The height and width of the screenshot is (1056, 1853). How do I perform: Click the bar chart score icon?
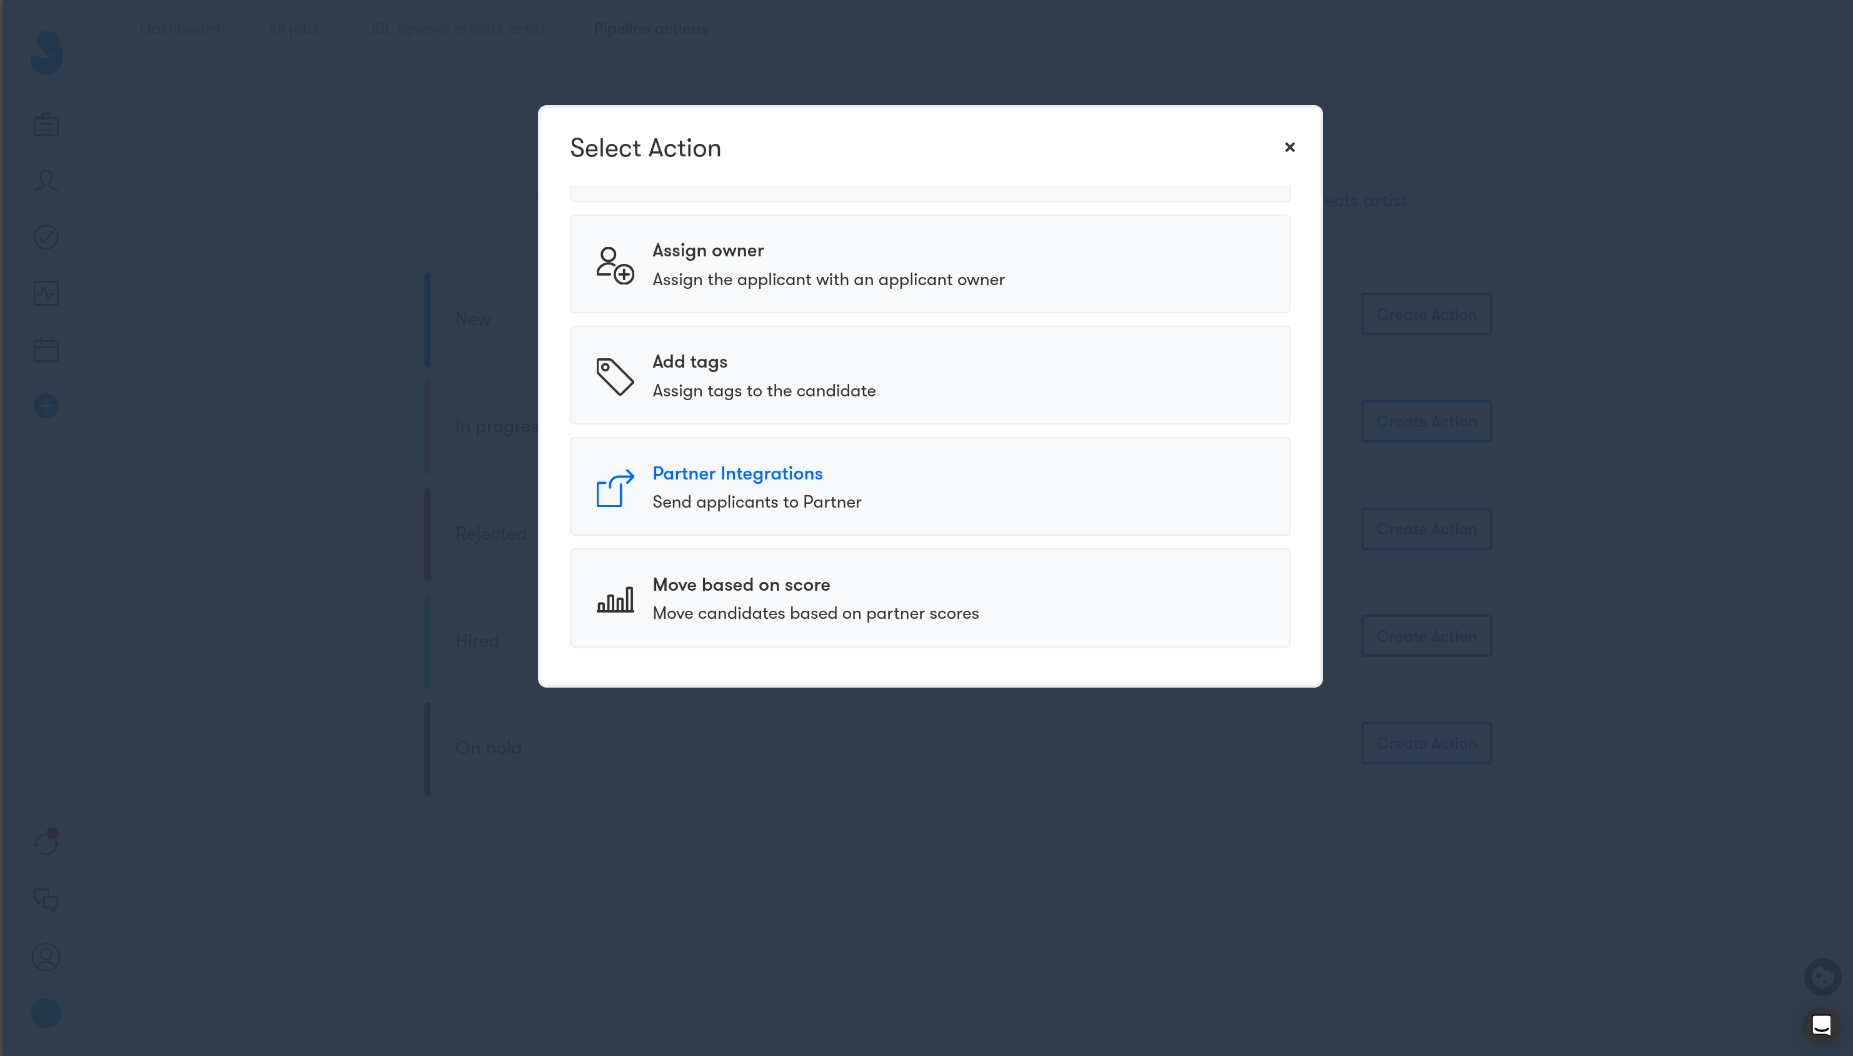point(615,599)
